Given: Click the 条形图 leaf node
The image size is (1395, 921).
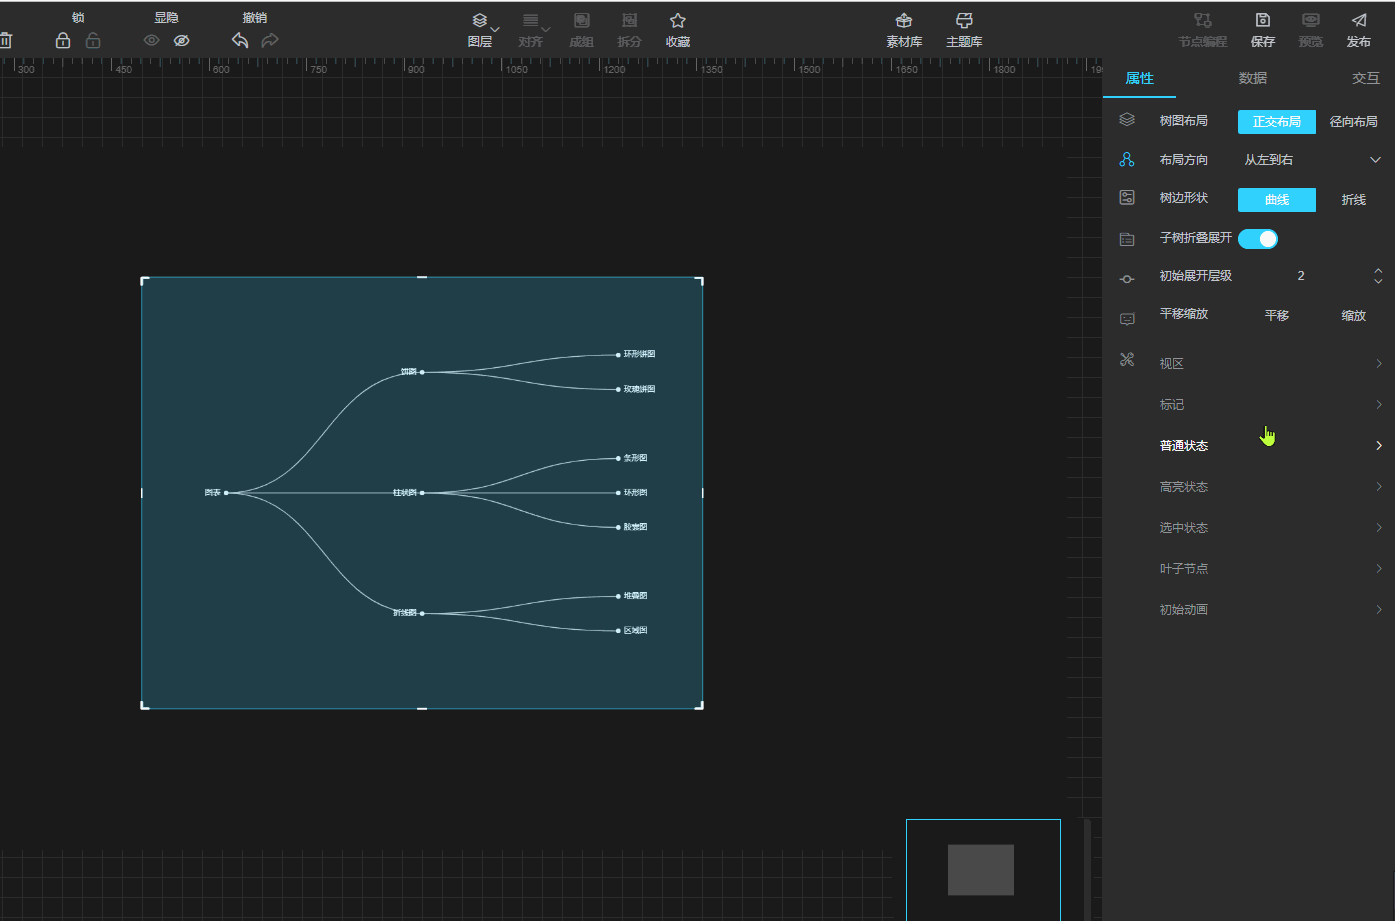Looking at the screenshot, I should click(632, 458).
